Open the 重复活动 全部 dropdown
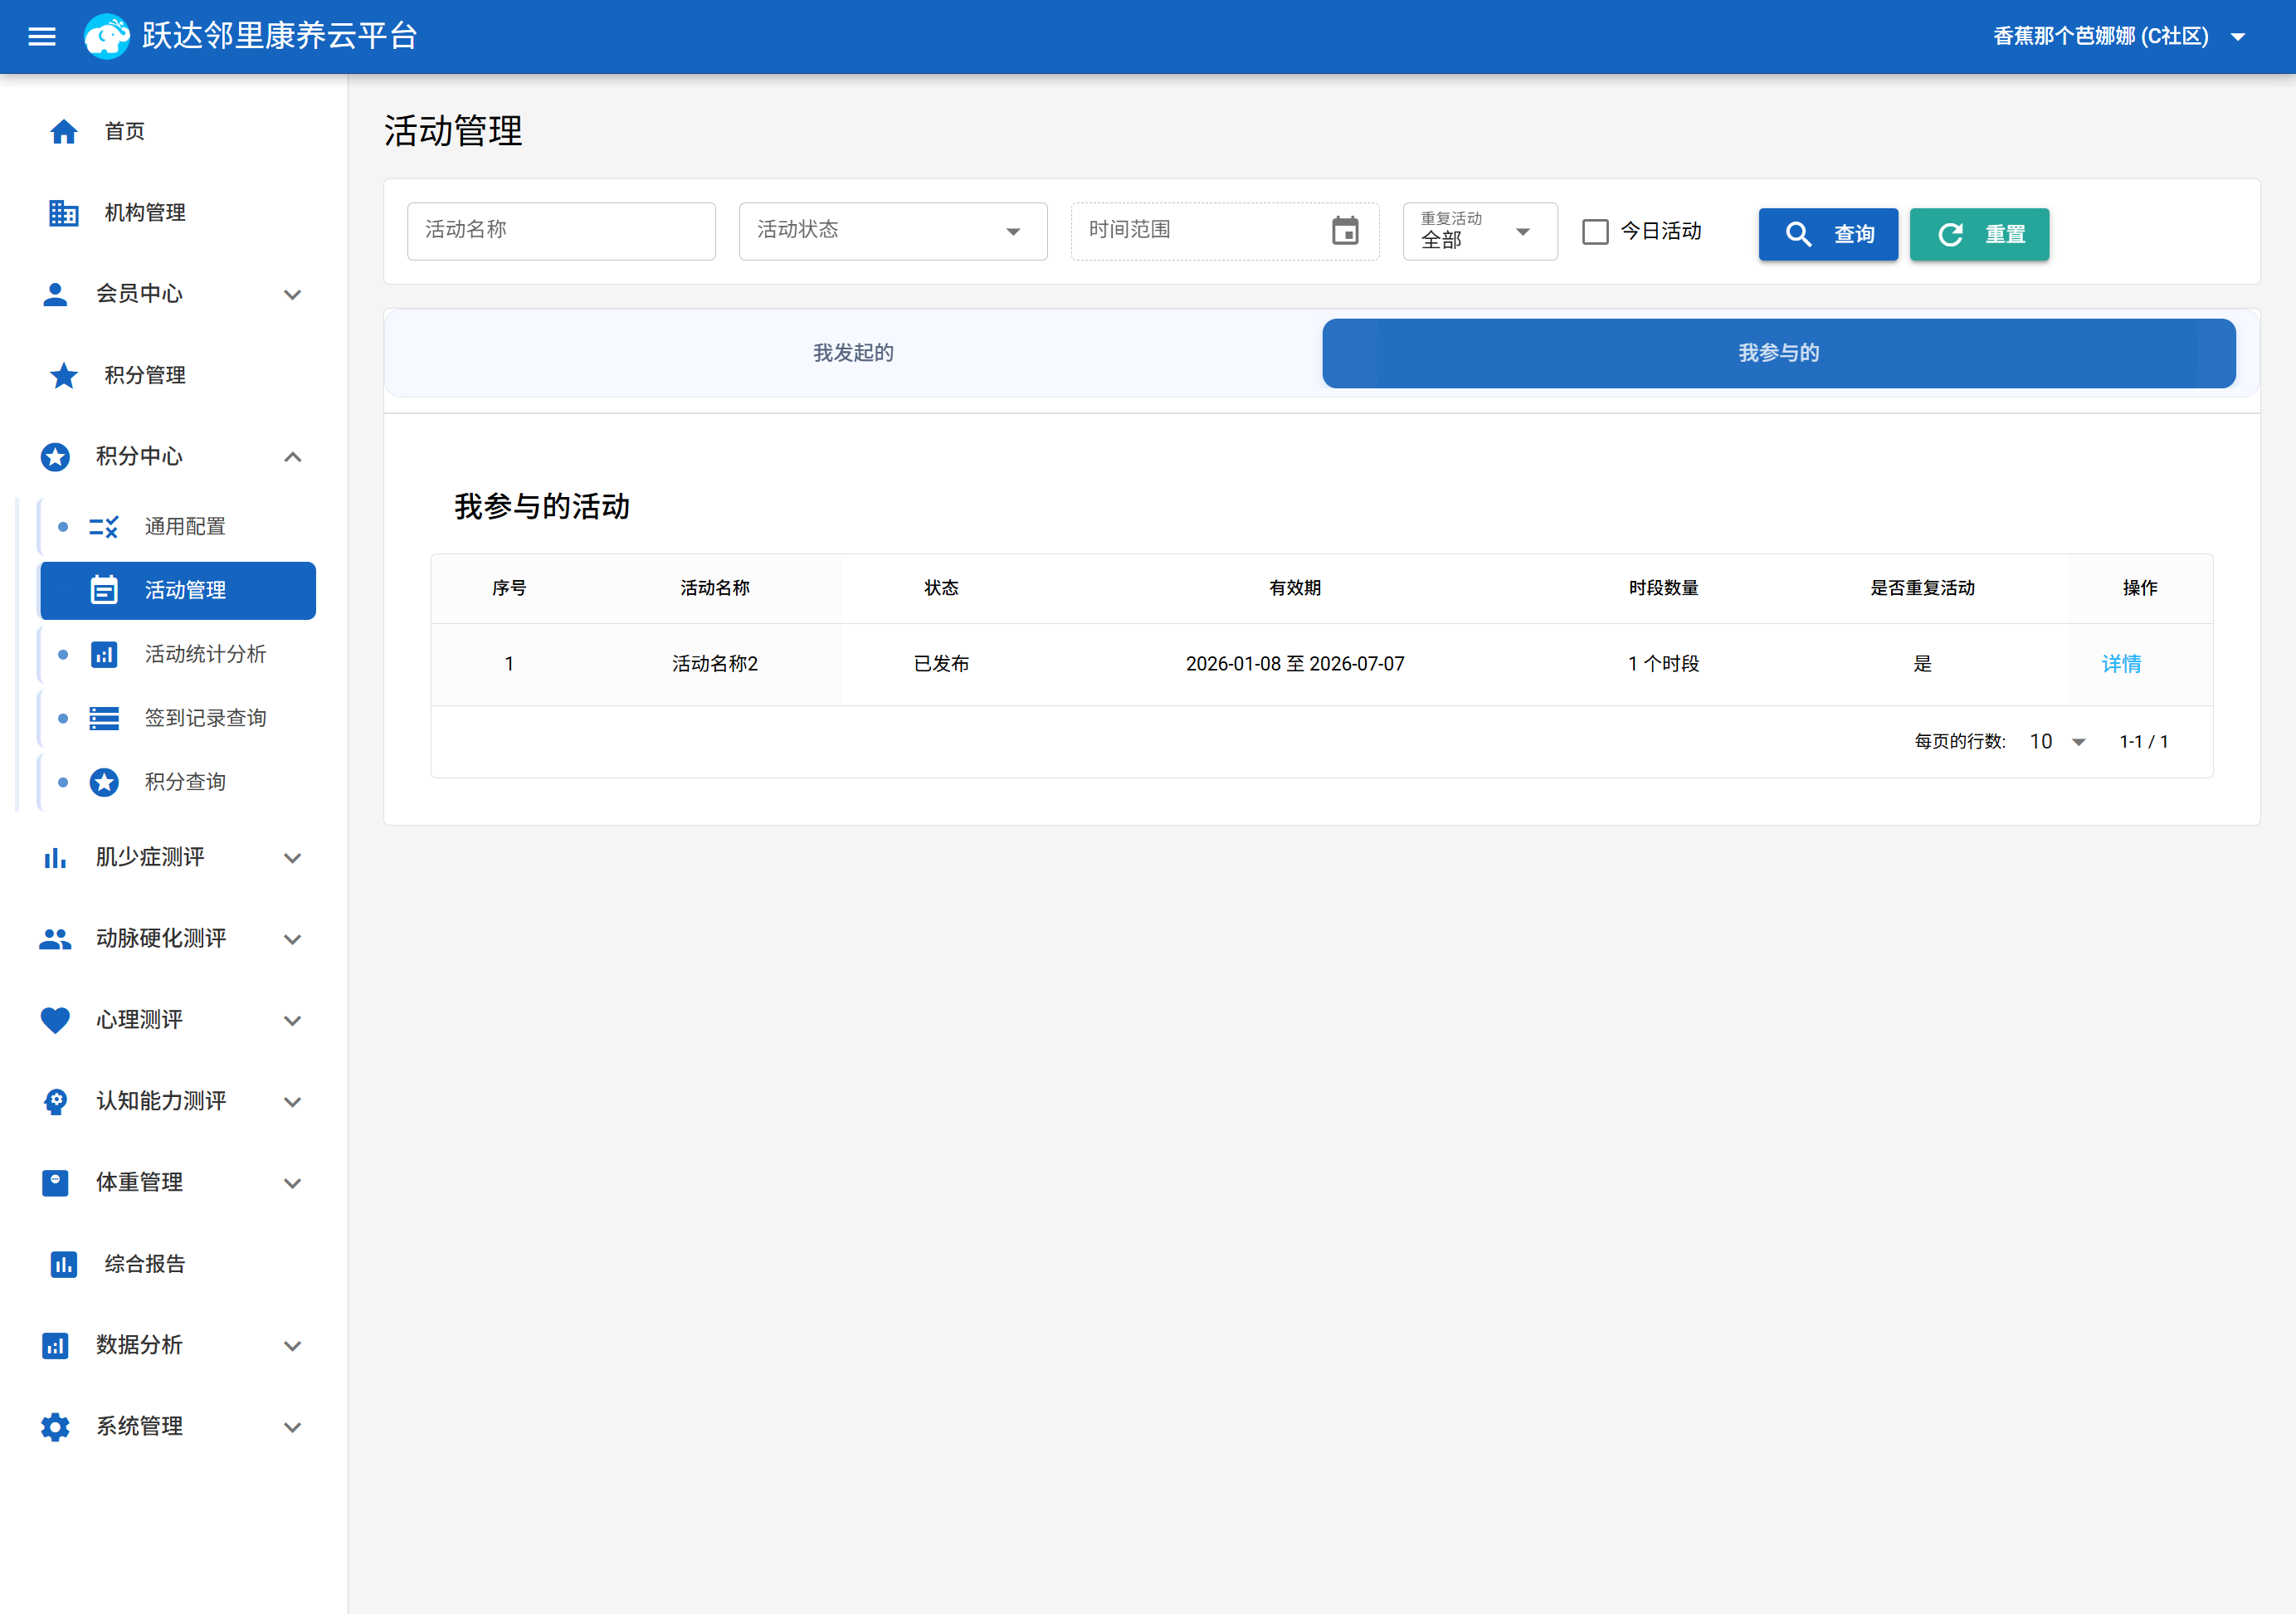 point(1480,231)
